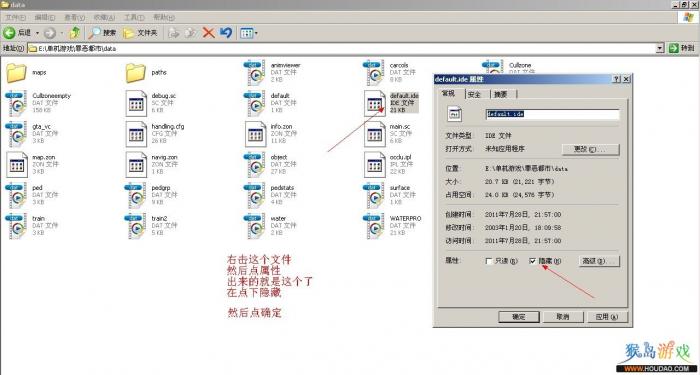Click the Up one folder icon
The height and width of the screenshot is (375, 700).
75,33
